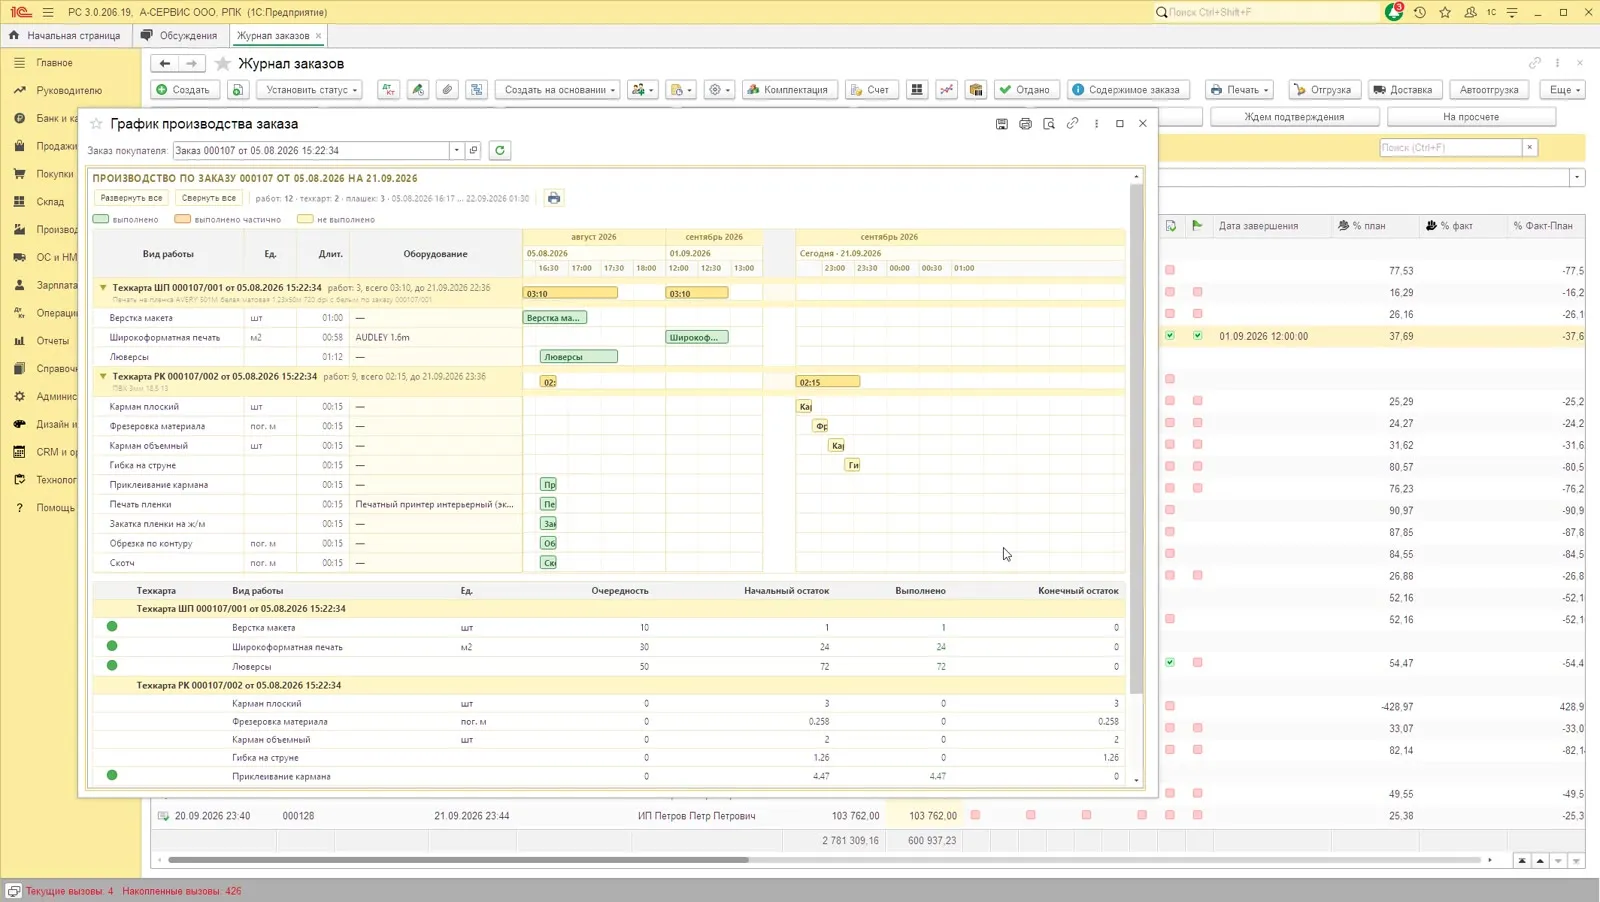Click the tile grid icon in journal toolbar

coord(916,89)
